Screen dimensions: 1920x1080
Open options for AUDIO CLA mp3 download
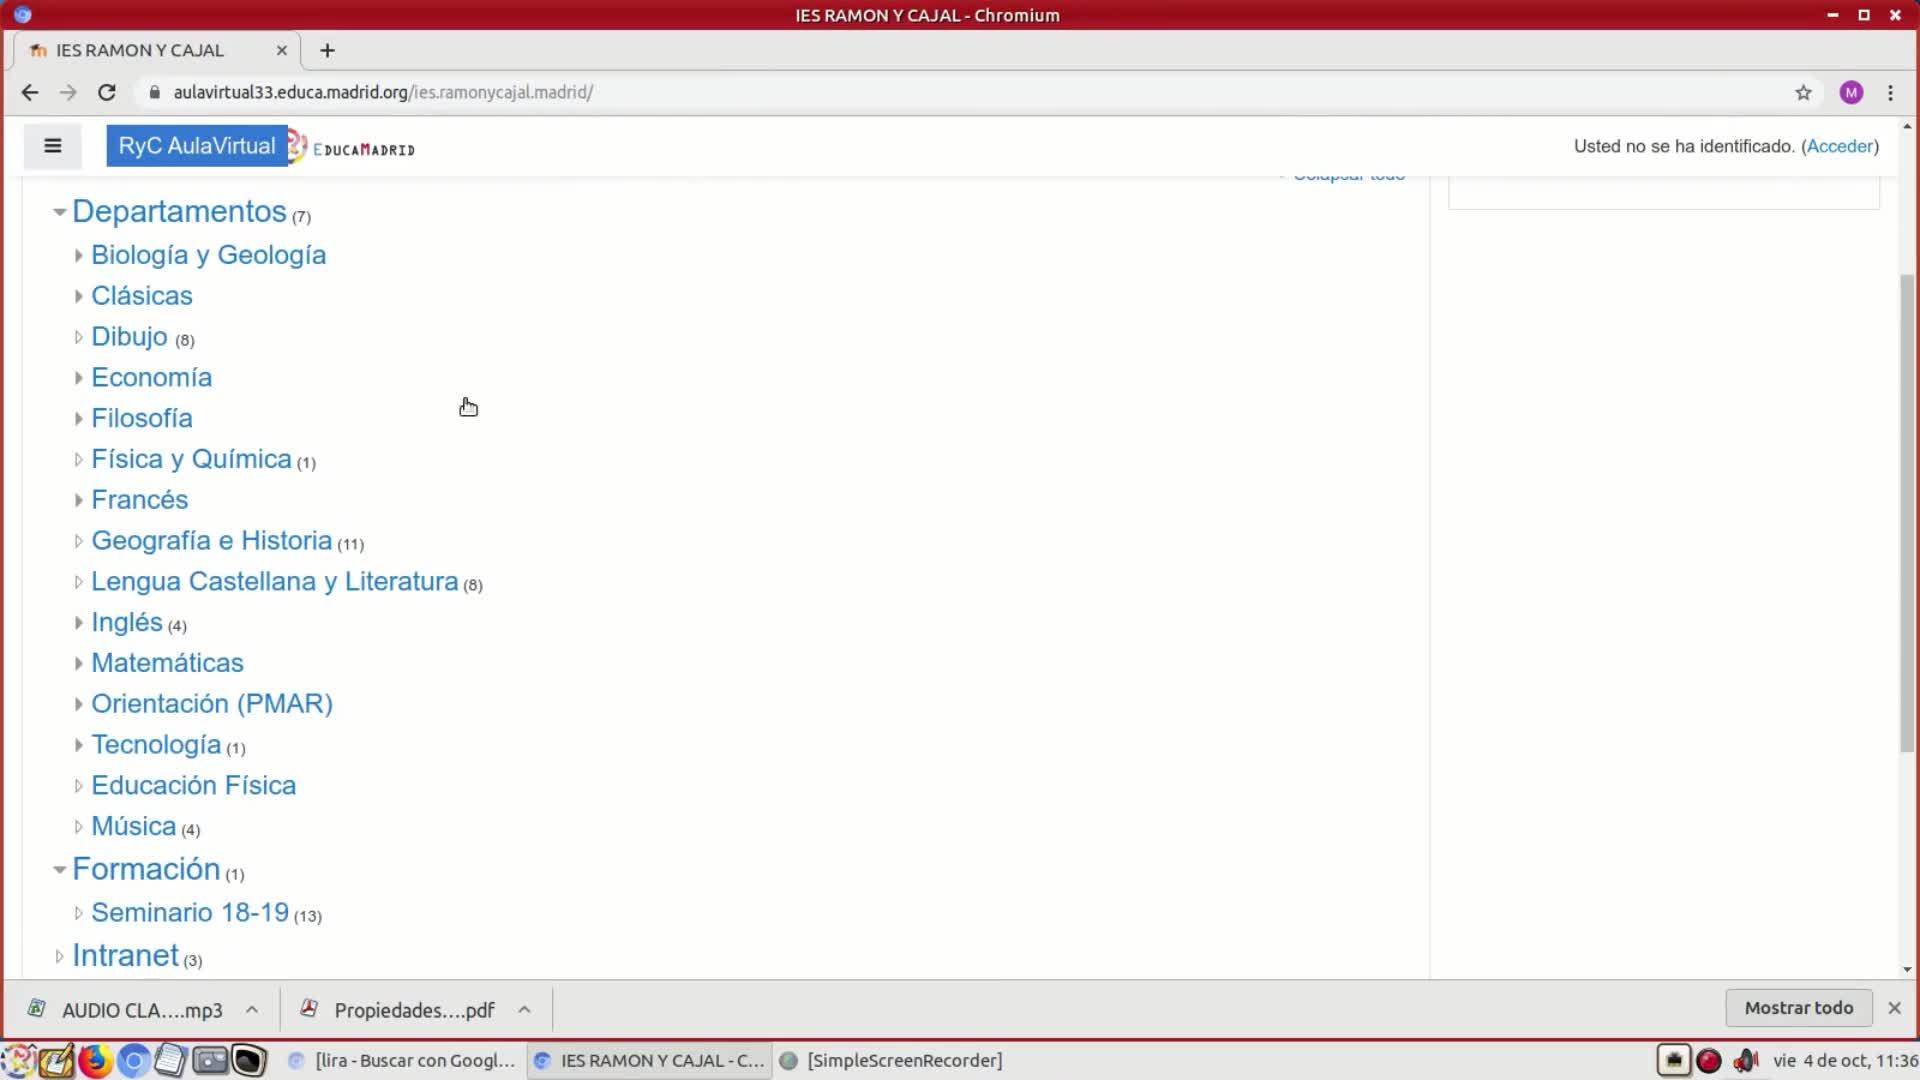click(x=252, y=1010)
